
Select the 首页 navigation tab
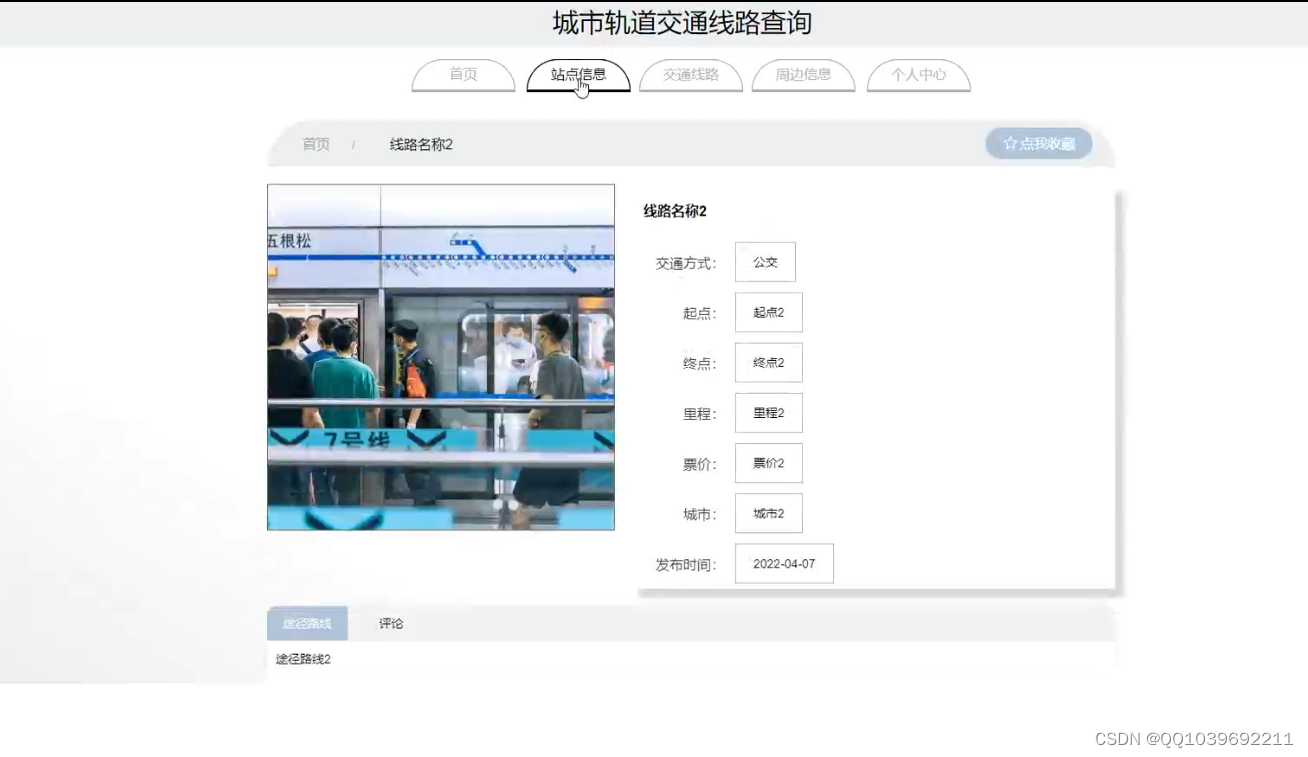[462, 75]
